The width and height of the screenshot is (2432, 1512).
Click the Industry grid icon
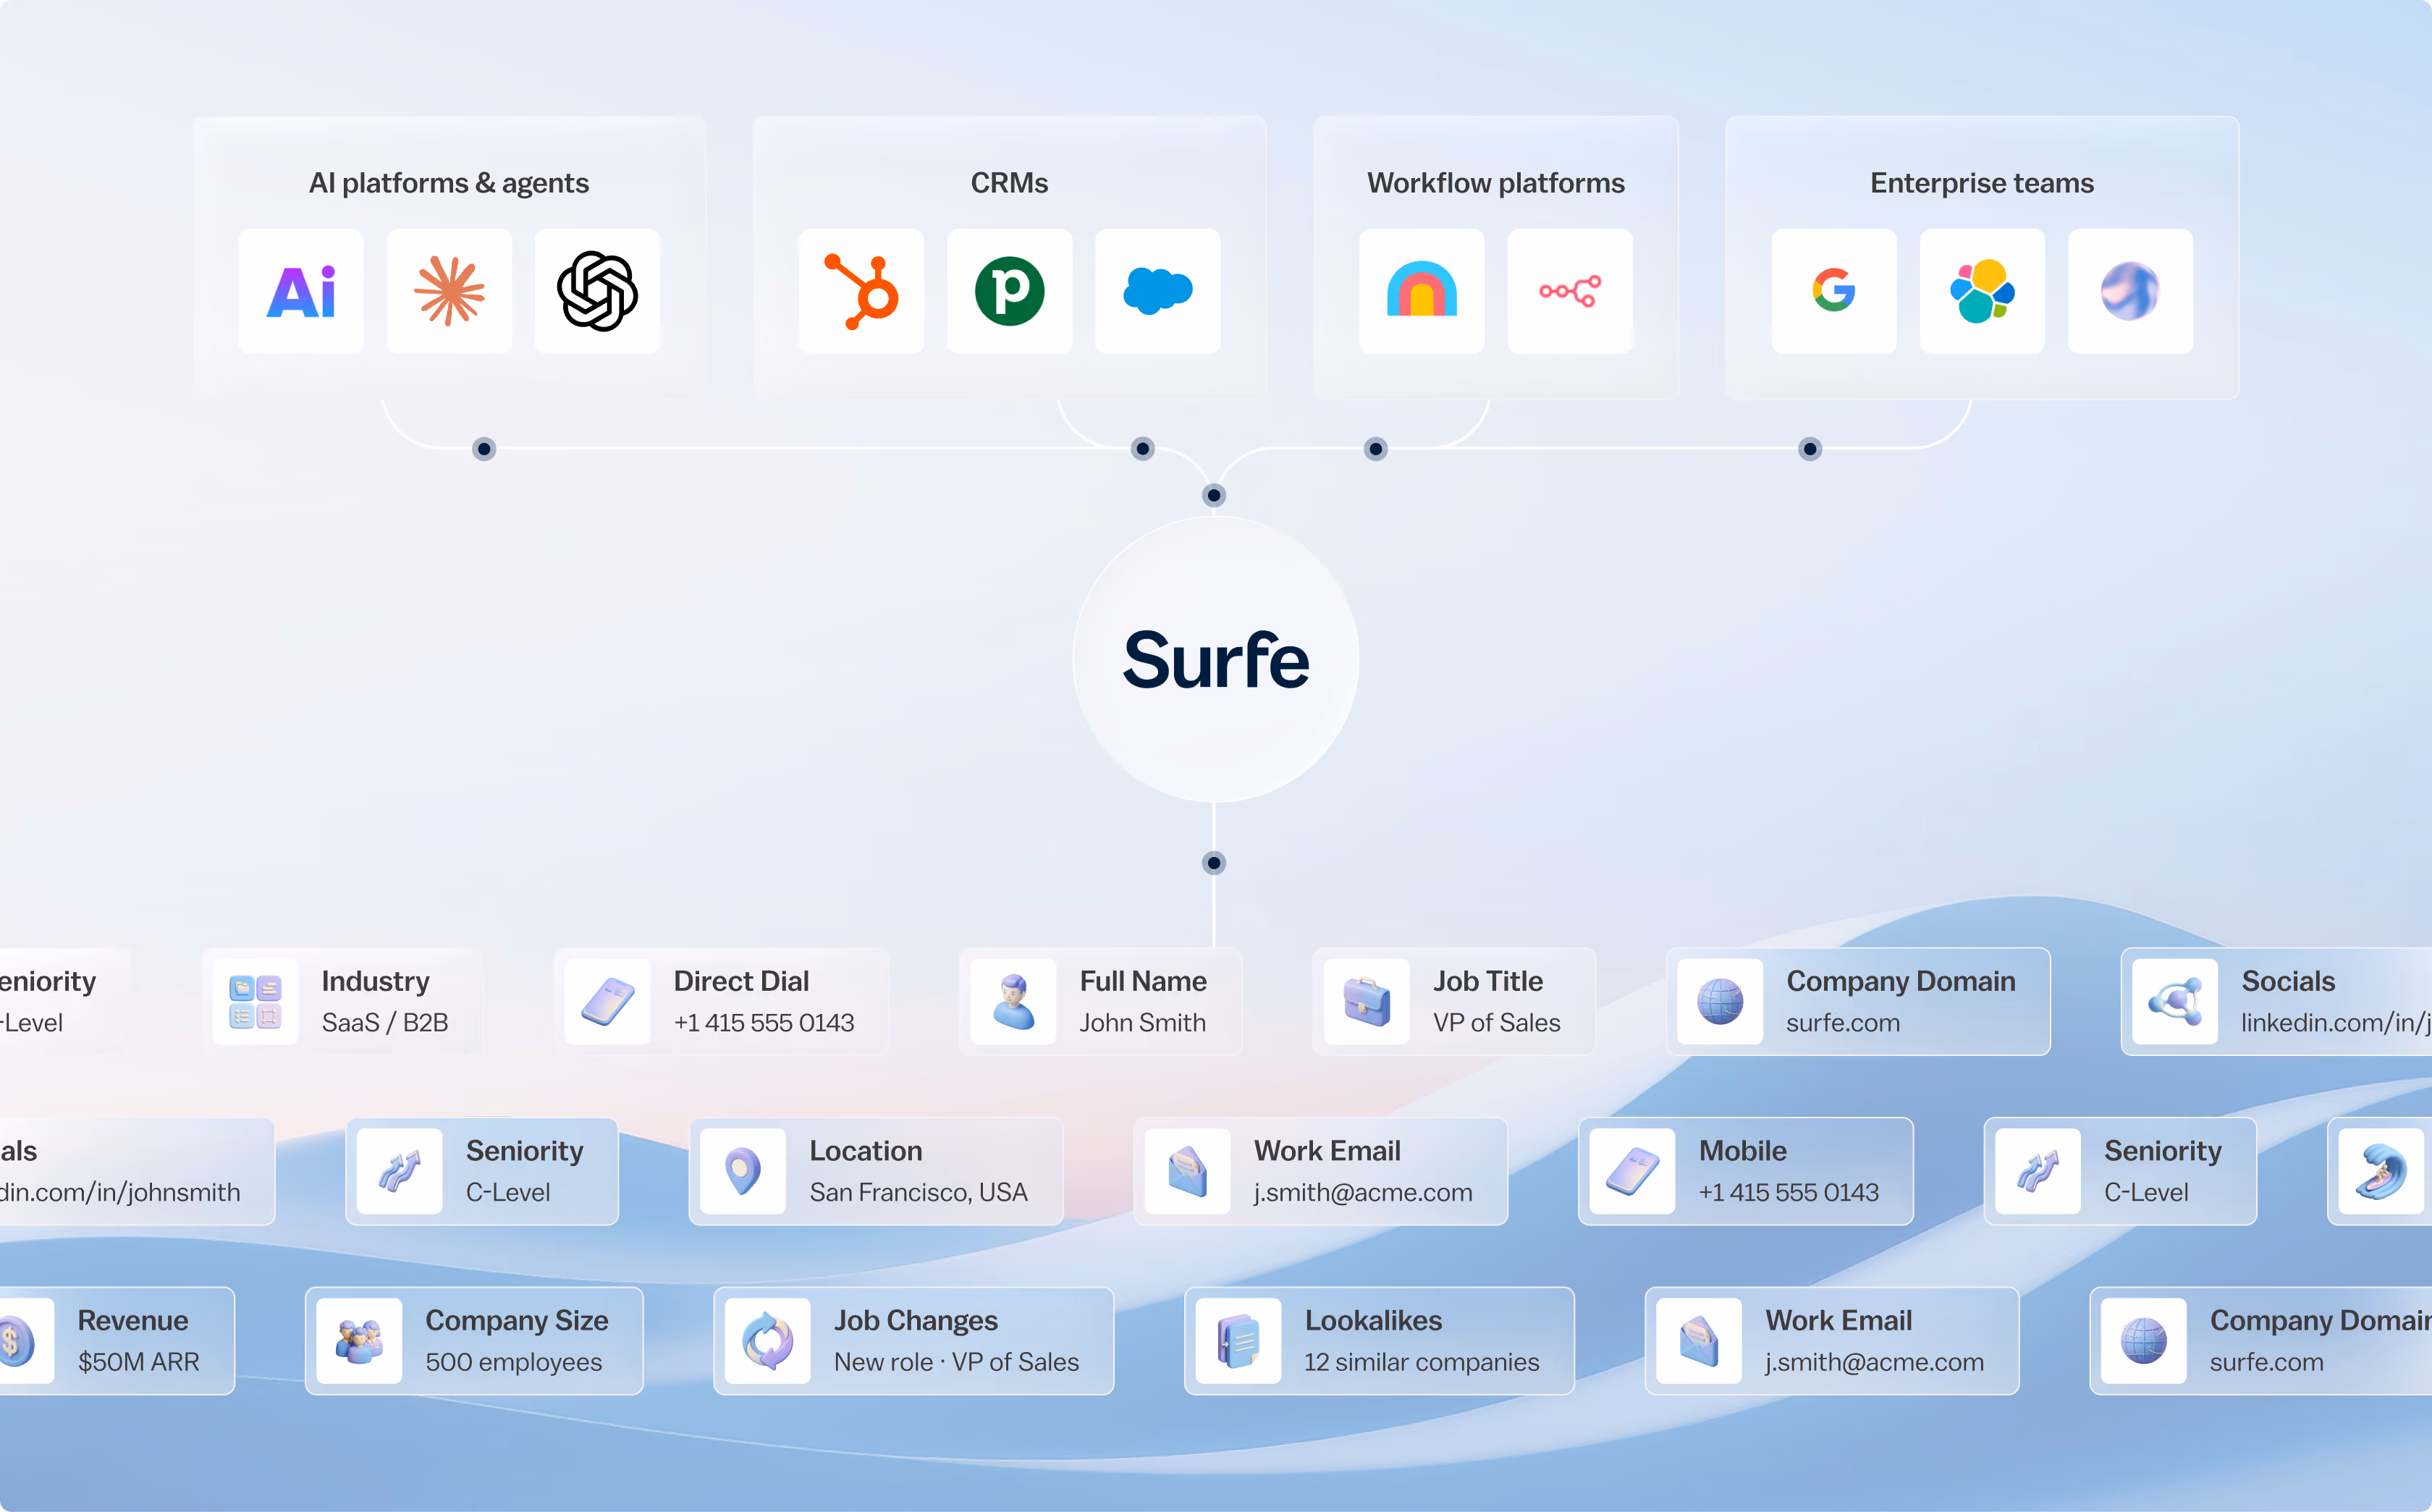(x=255, y=1002)
